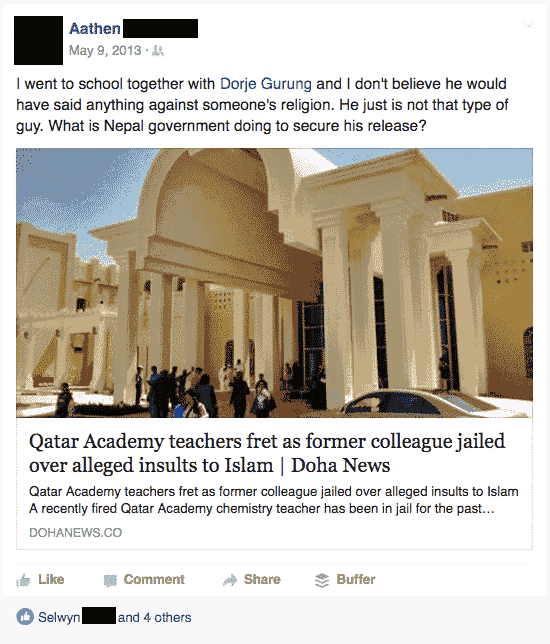550x644 pixels.
Task: Click the Buffer text label
Action: [x=356, y=580]
